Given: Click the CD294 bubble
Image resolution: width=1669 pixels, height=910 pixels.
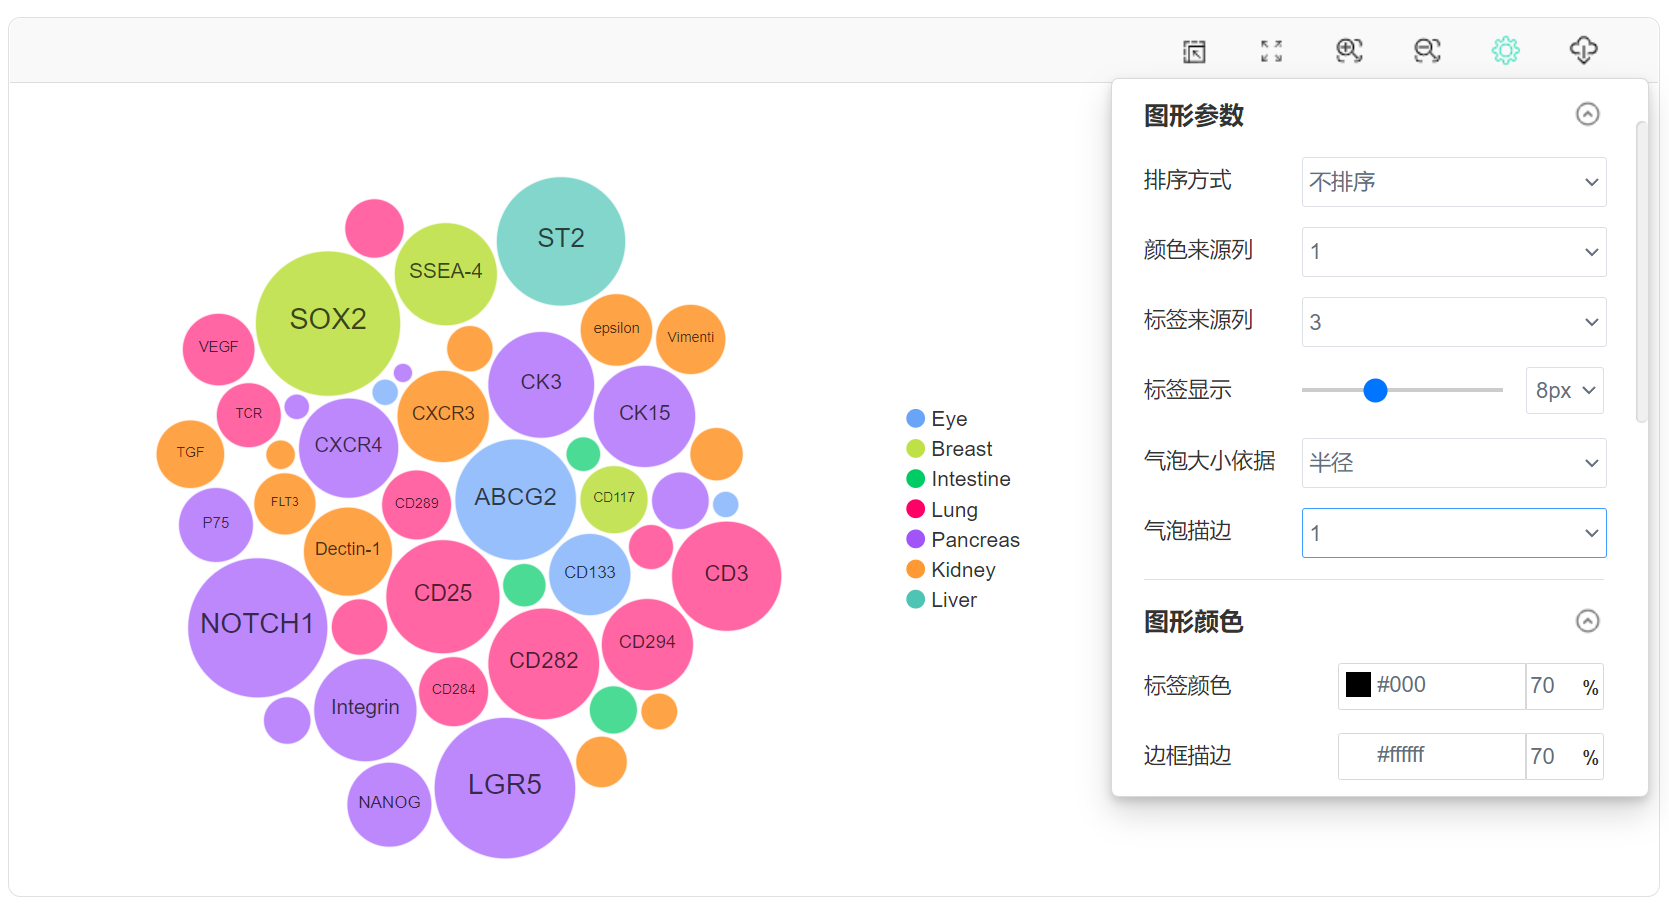Looking at the screenshot, I should click(x=647, y=644).
